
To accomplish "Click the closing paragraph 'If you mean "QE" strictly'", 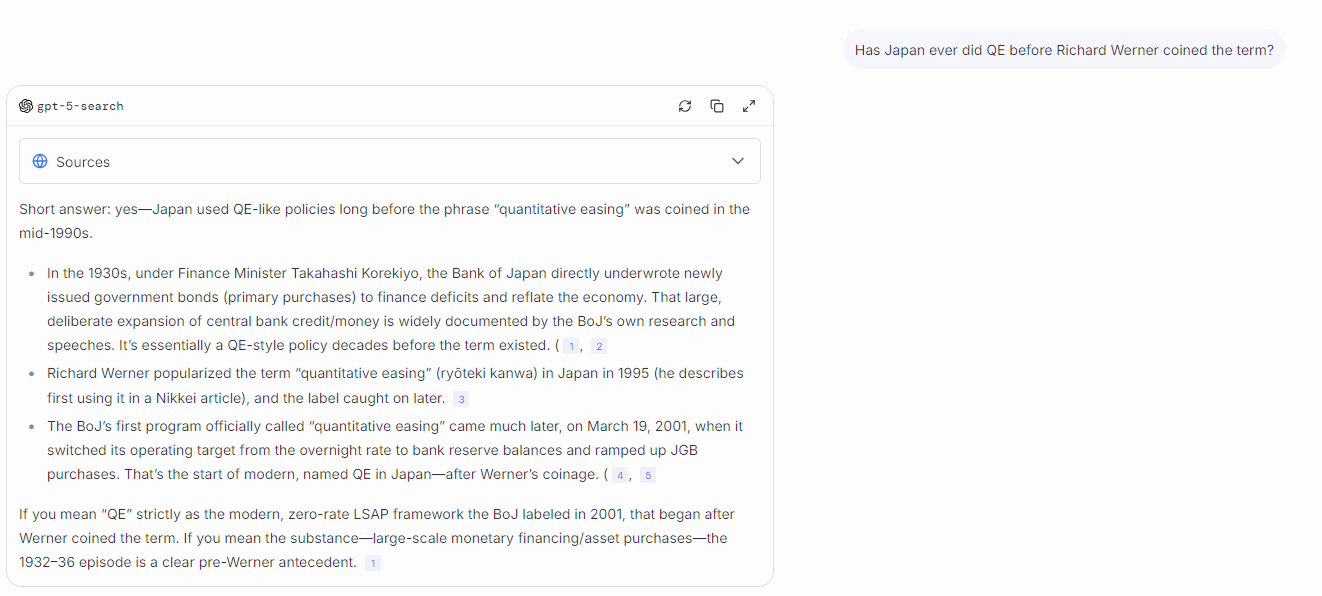I will pyautogui.click(x=378, y=538).
